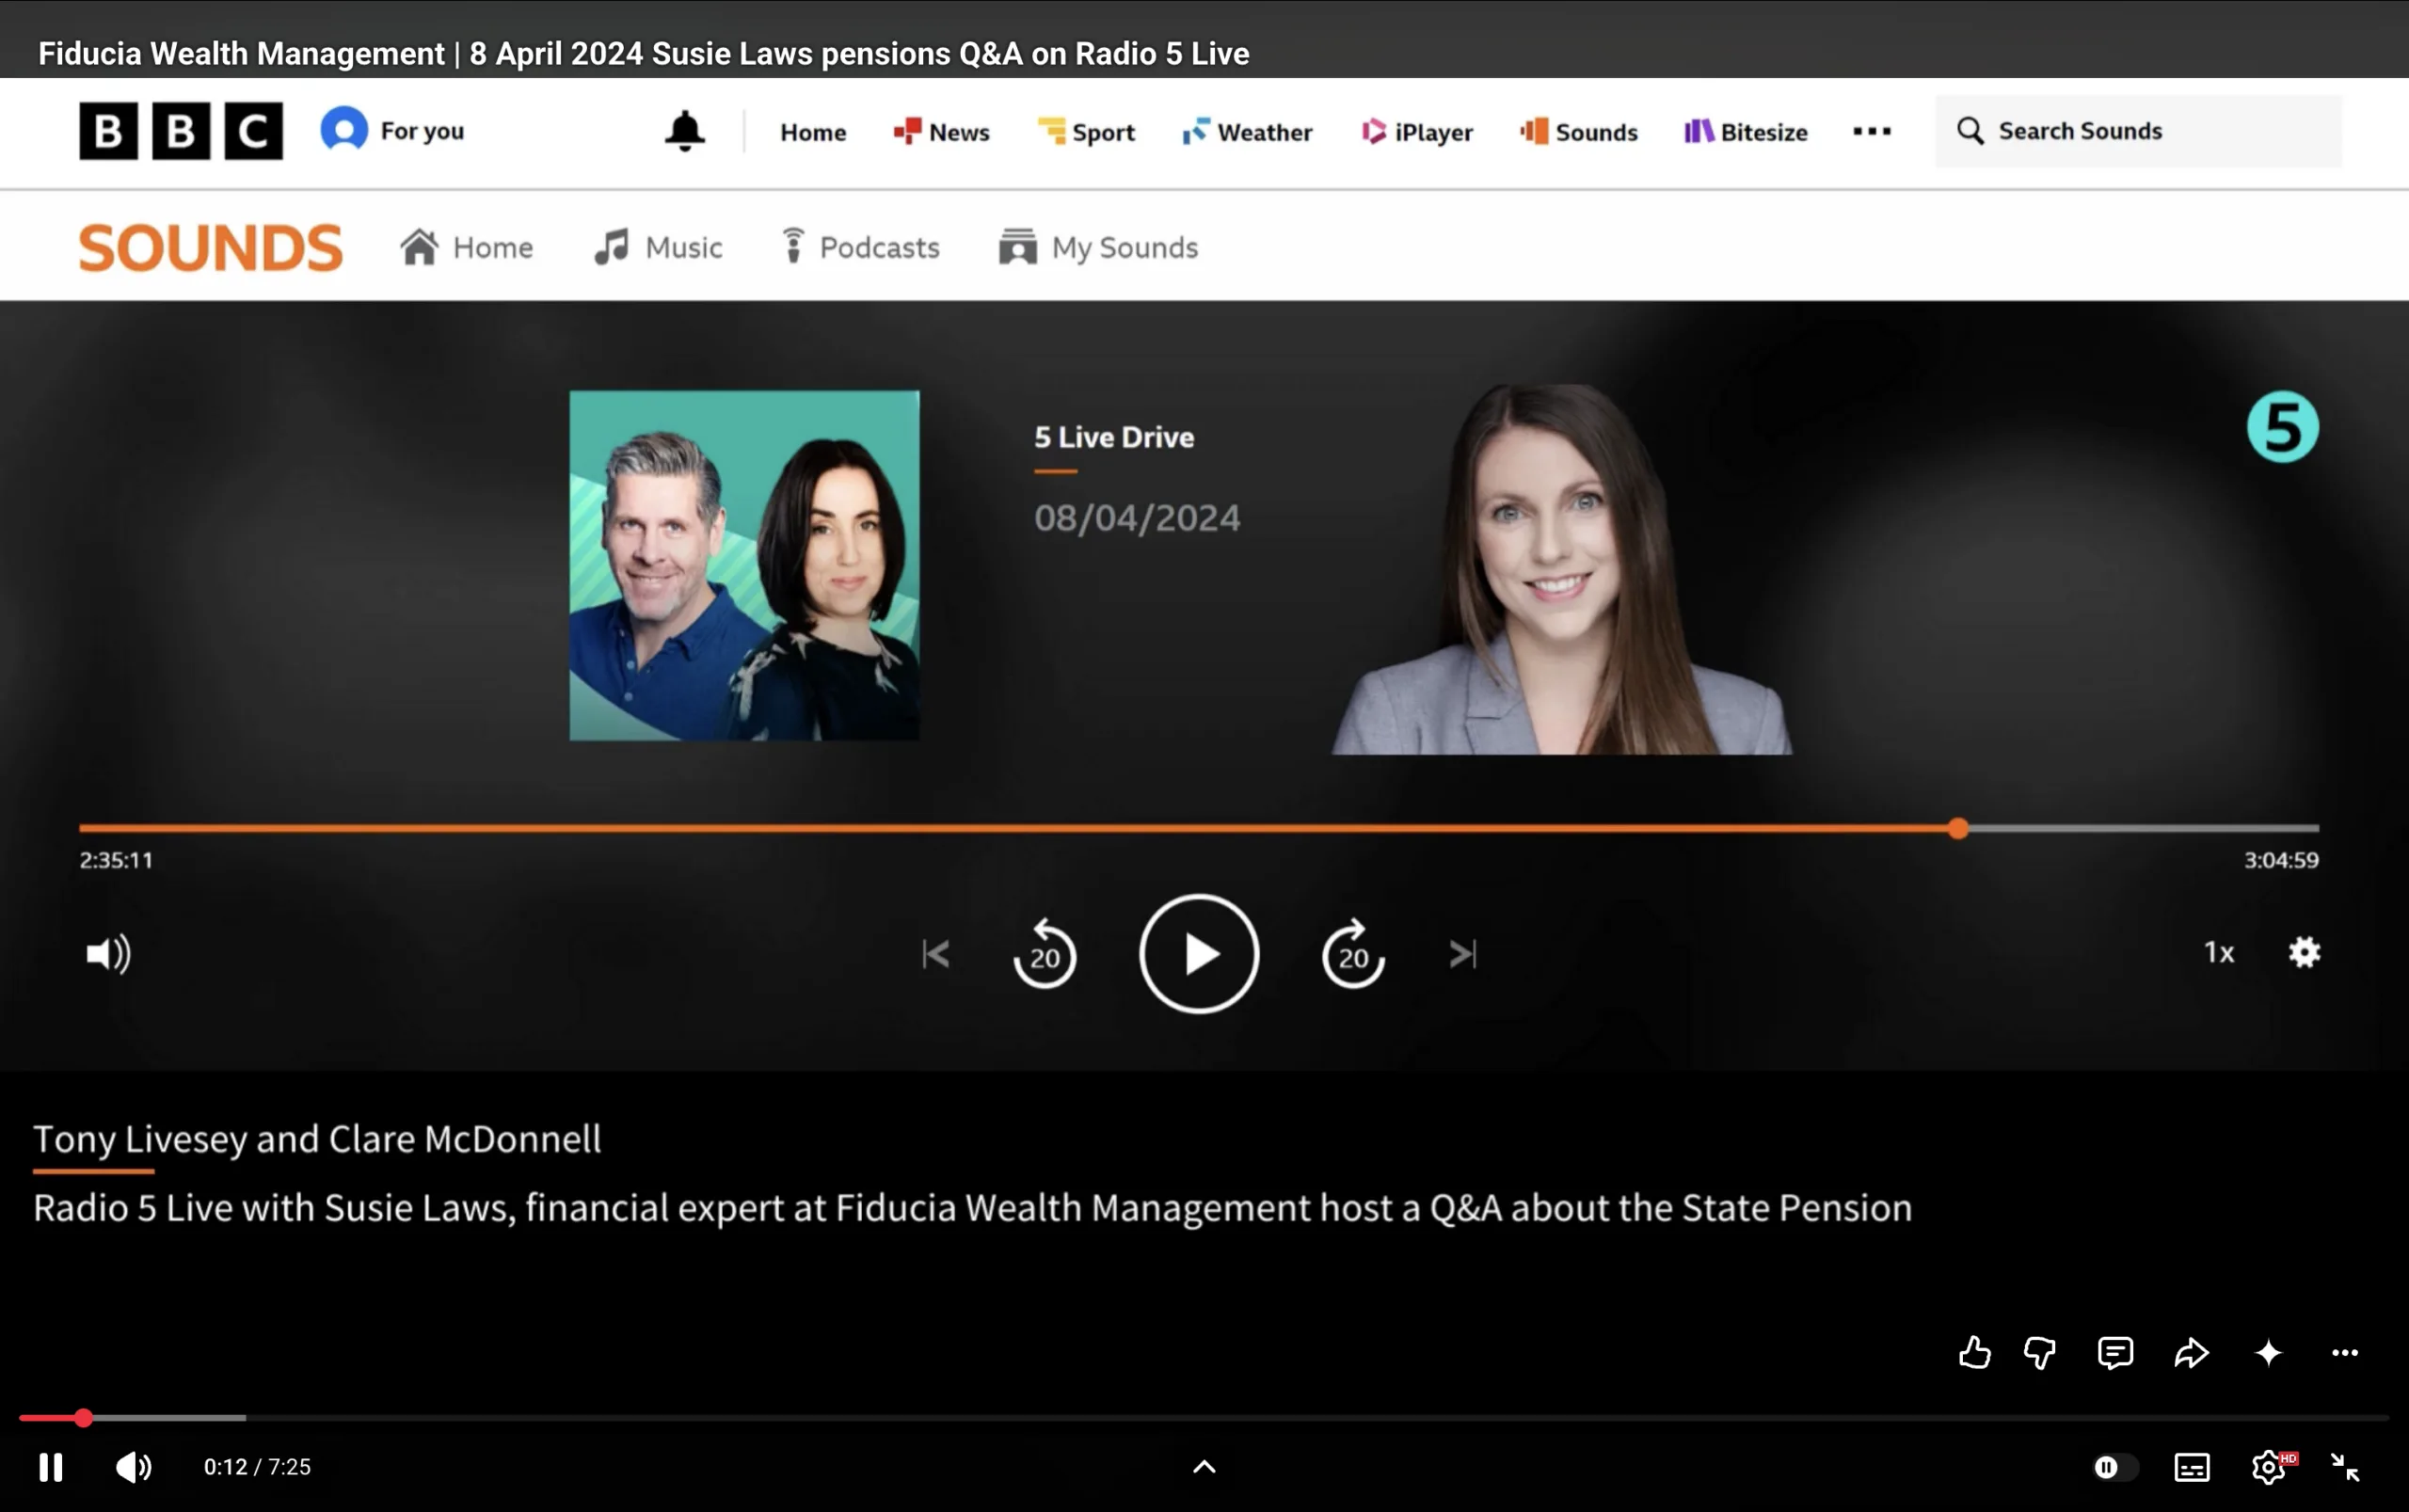Open the Music section
The height and width of the screenshot is (1512, 2409).
click(658, 247)
